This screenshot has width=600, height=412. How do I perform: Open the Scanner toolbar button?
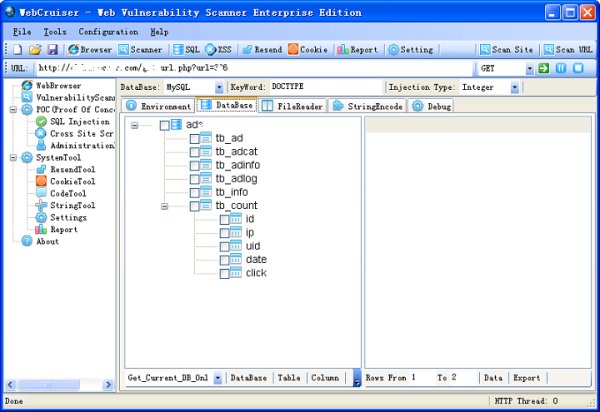[x=140, y=49]
